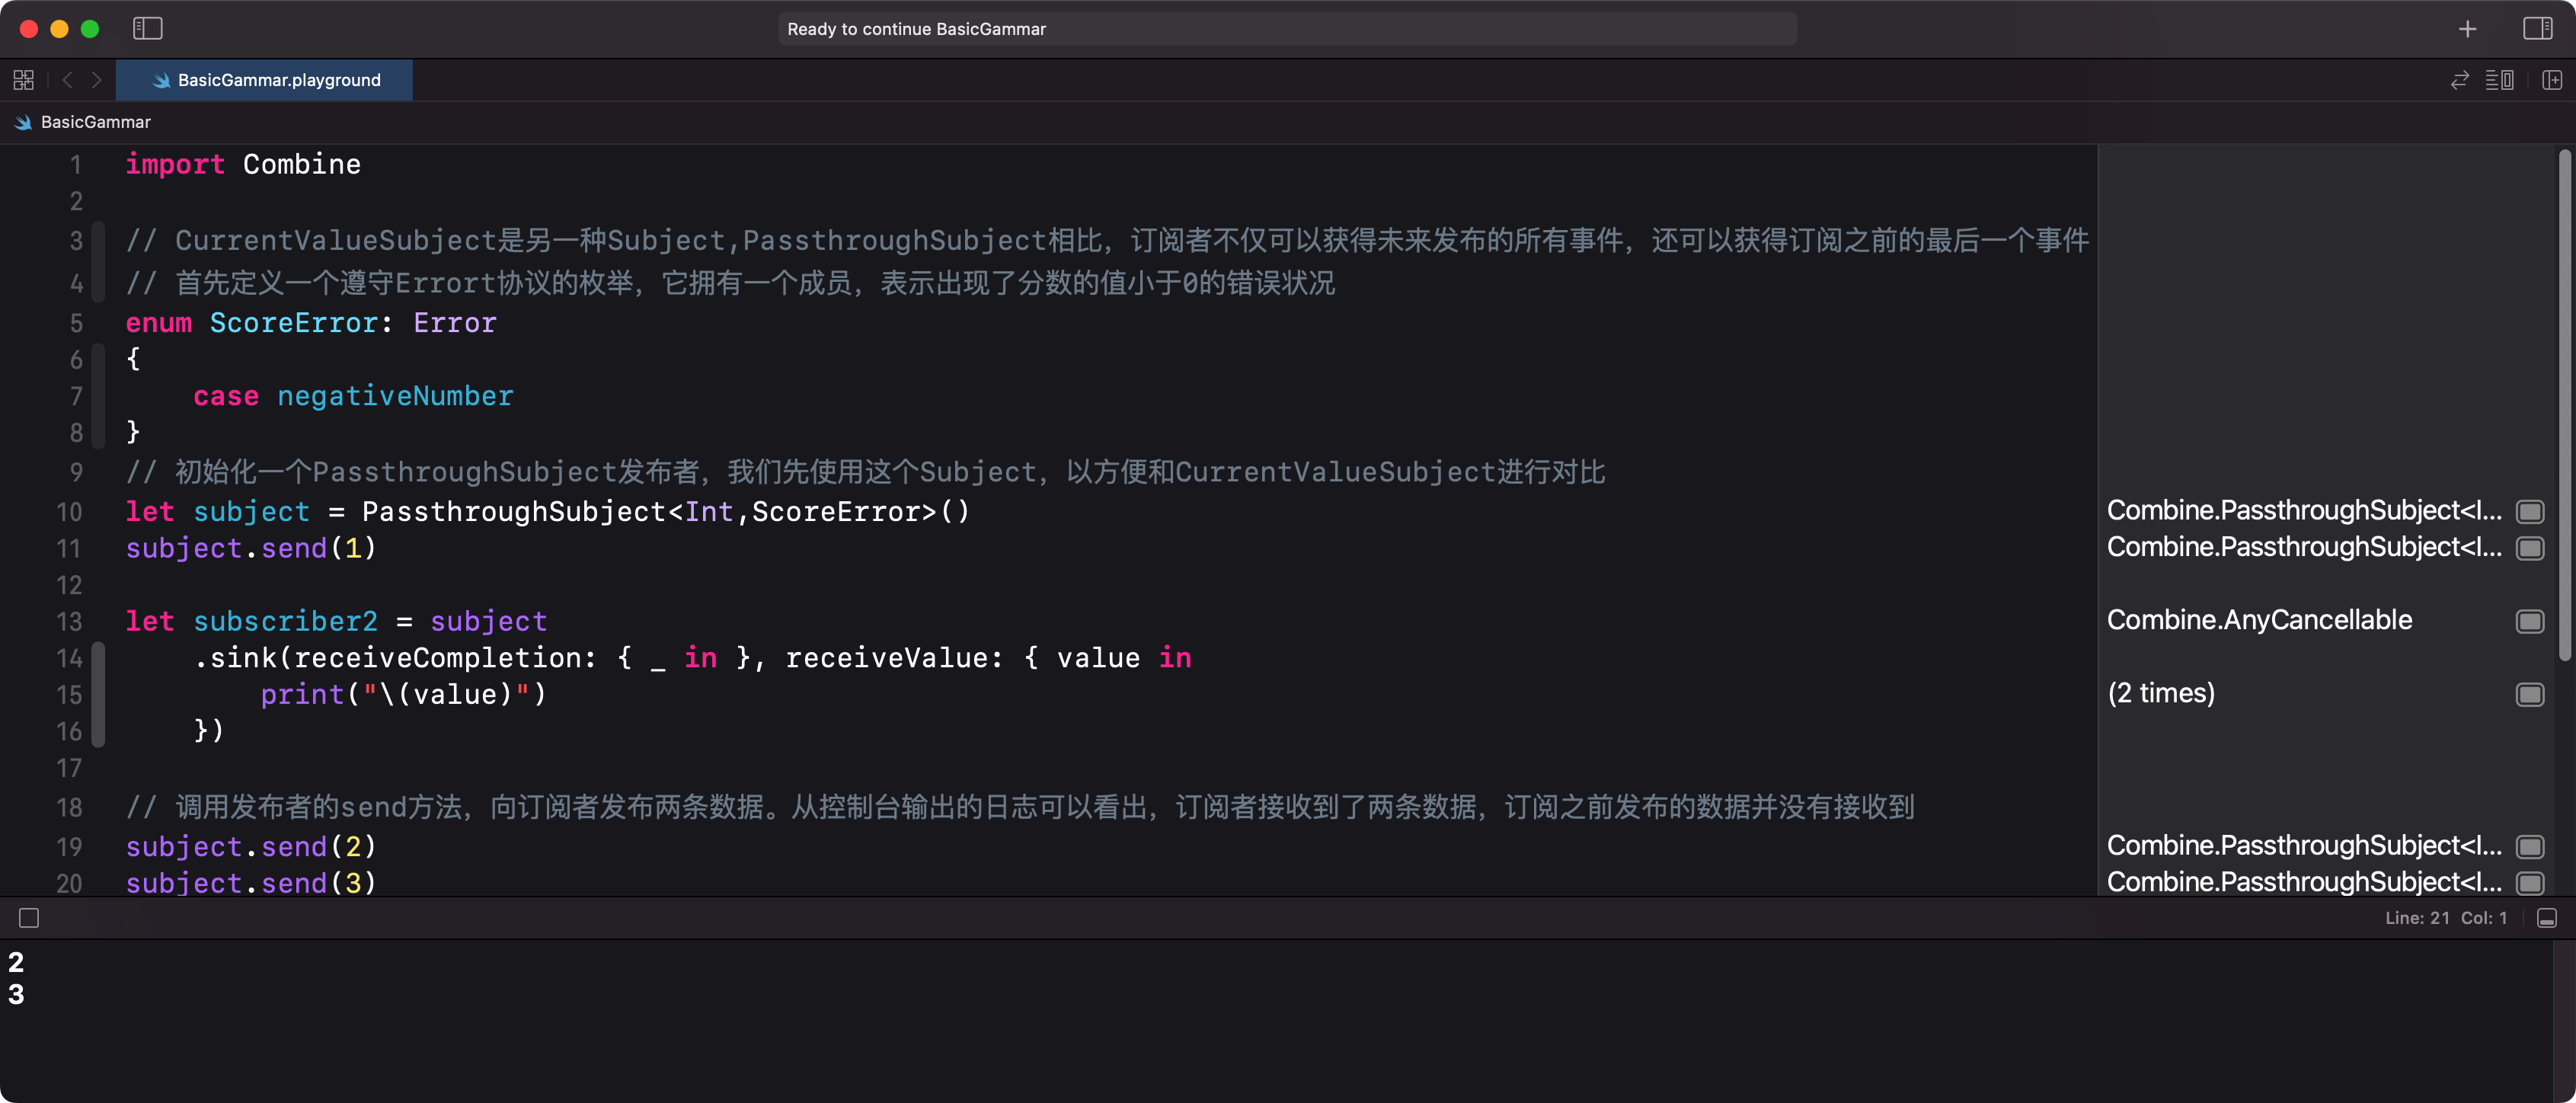Click 'PassthroughSubject' on line 10
The image size is (2576, 1103).
click(x=514, y=512)
